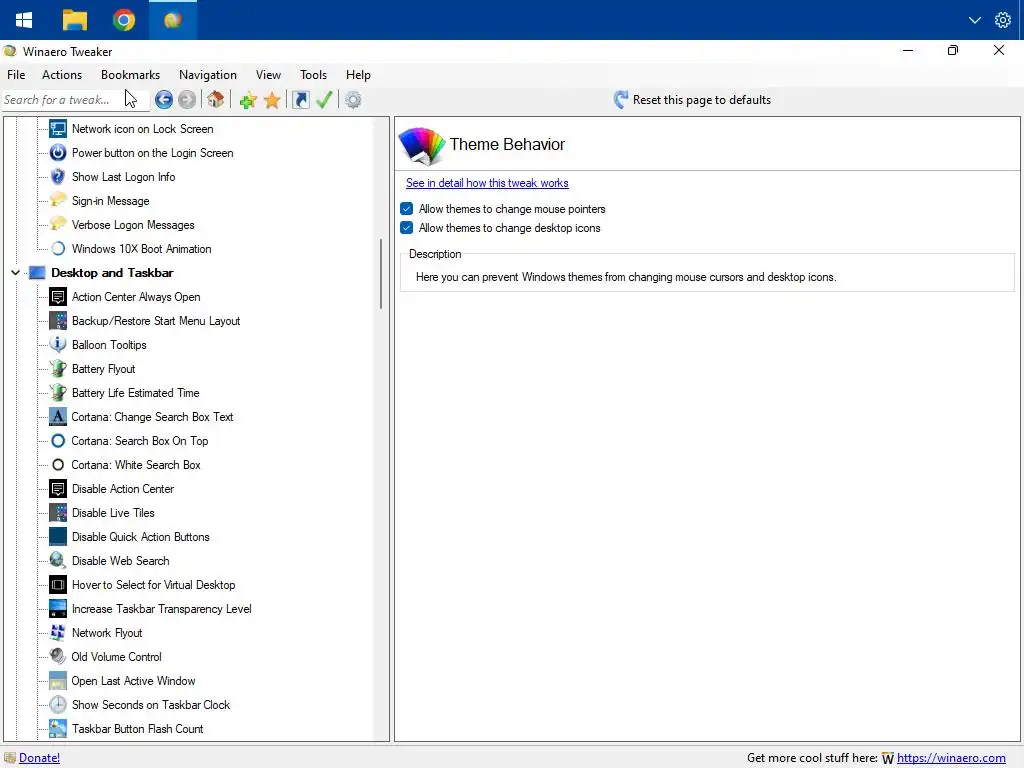Viewport: 1024px width, 768px height.
Task: Click the Cortana Search Box On Top icon
Action: pos(58,441)
